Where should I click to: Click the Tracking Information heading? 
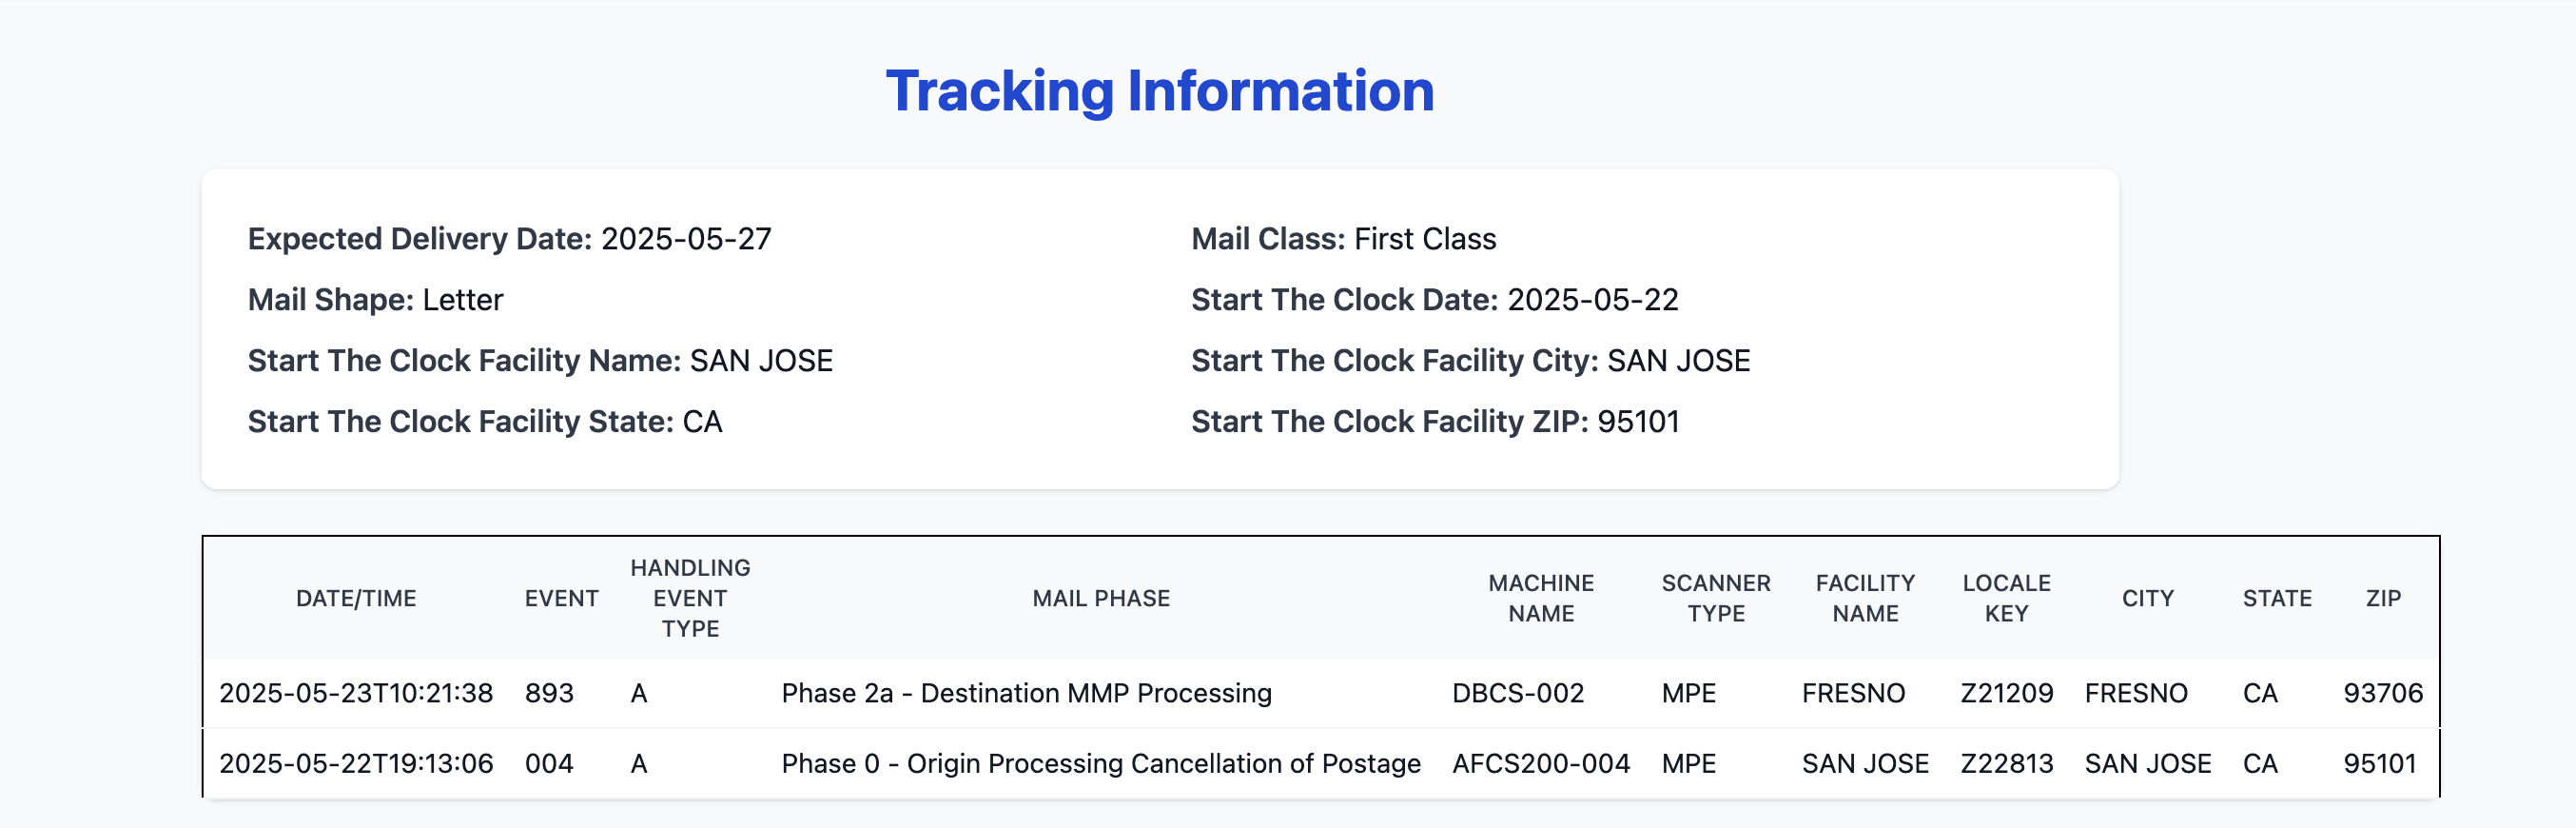click(x=1159, y=91)
